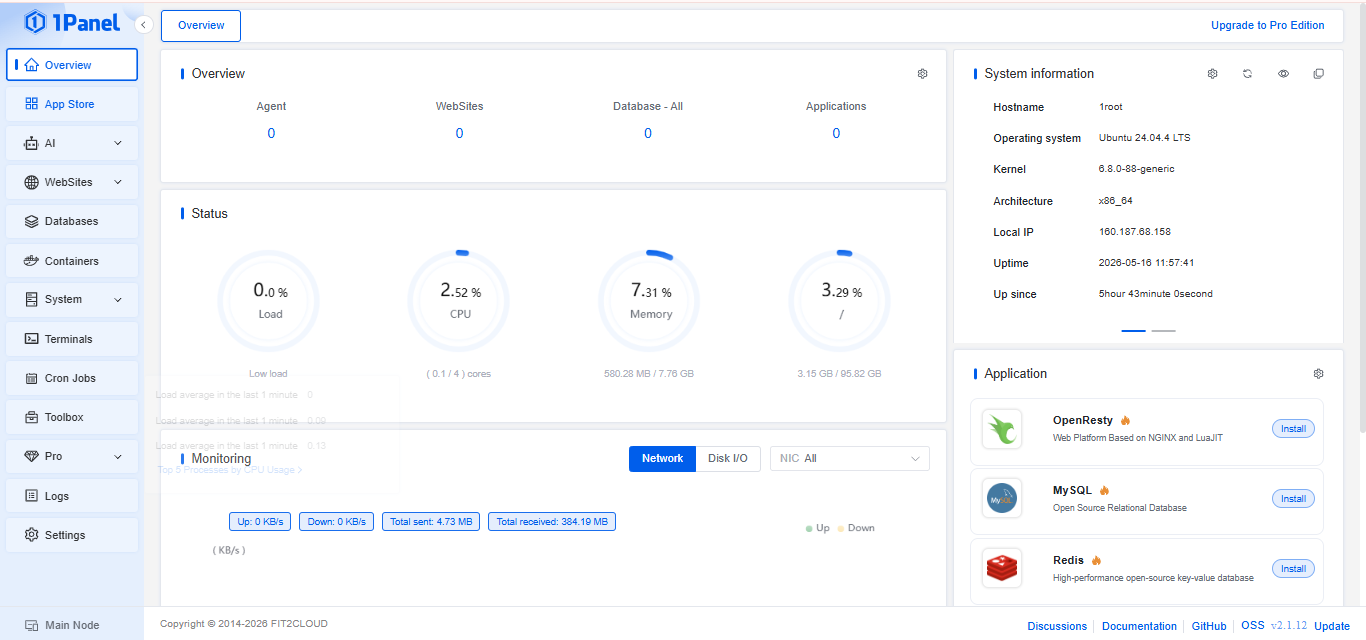The width and height of the screenshot is (1366, 640).
Task: Open Overview card settings gear
Action: pos(923,74)
